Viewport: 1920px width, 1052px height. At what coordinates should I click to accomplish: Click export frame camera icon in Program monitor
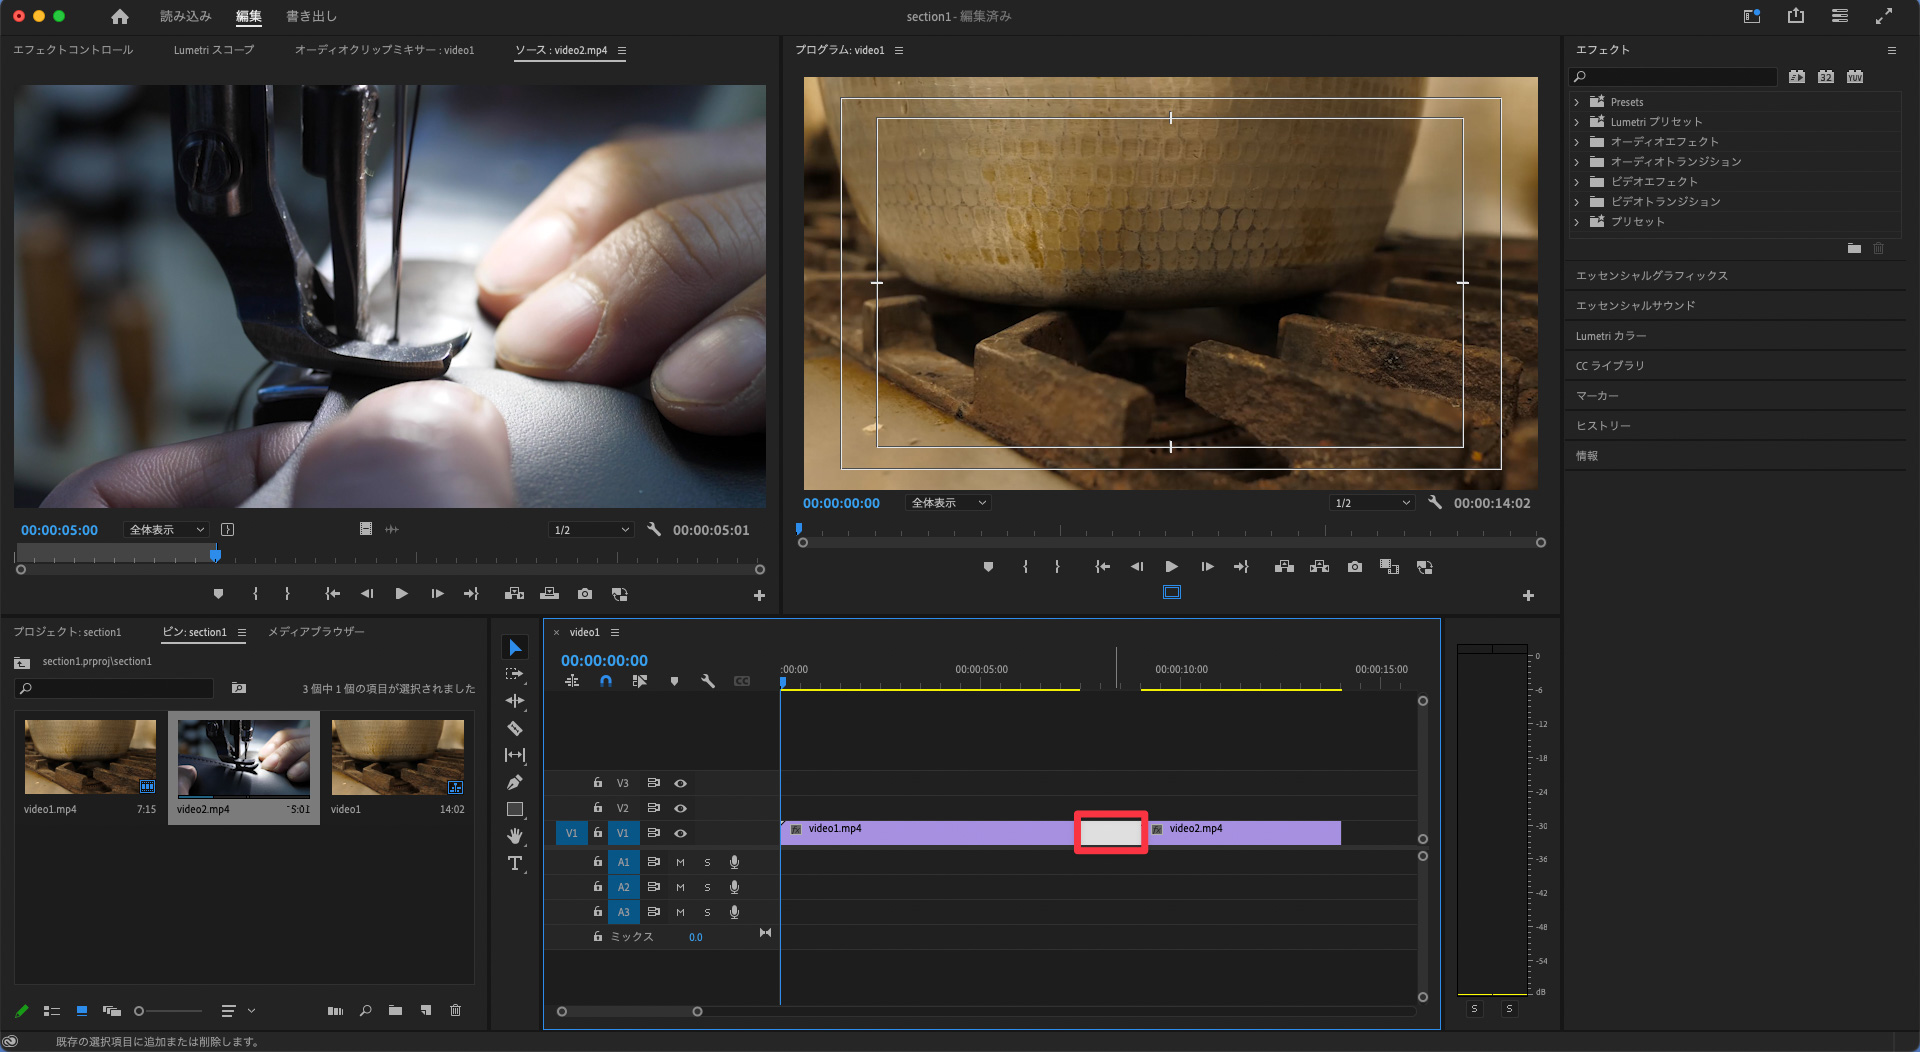[x=1354, y=567]
